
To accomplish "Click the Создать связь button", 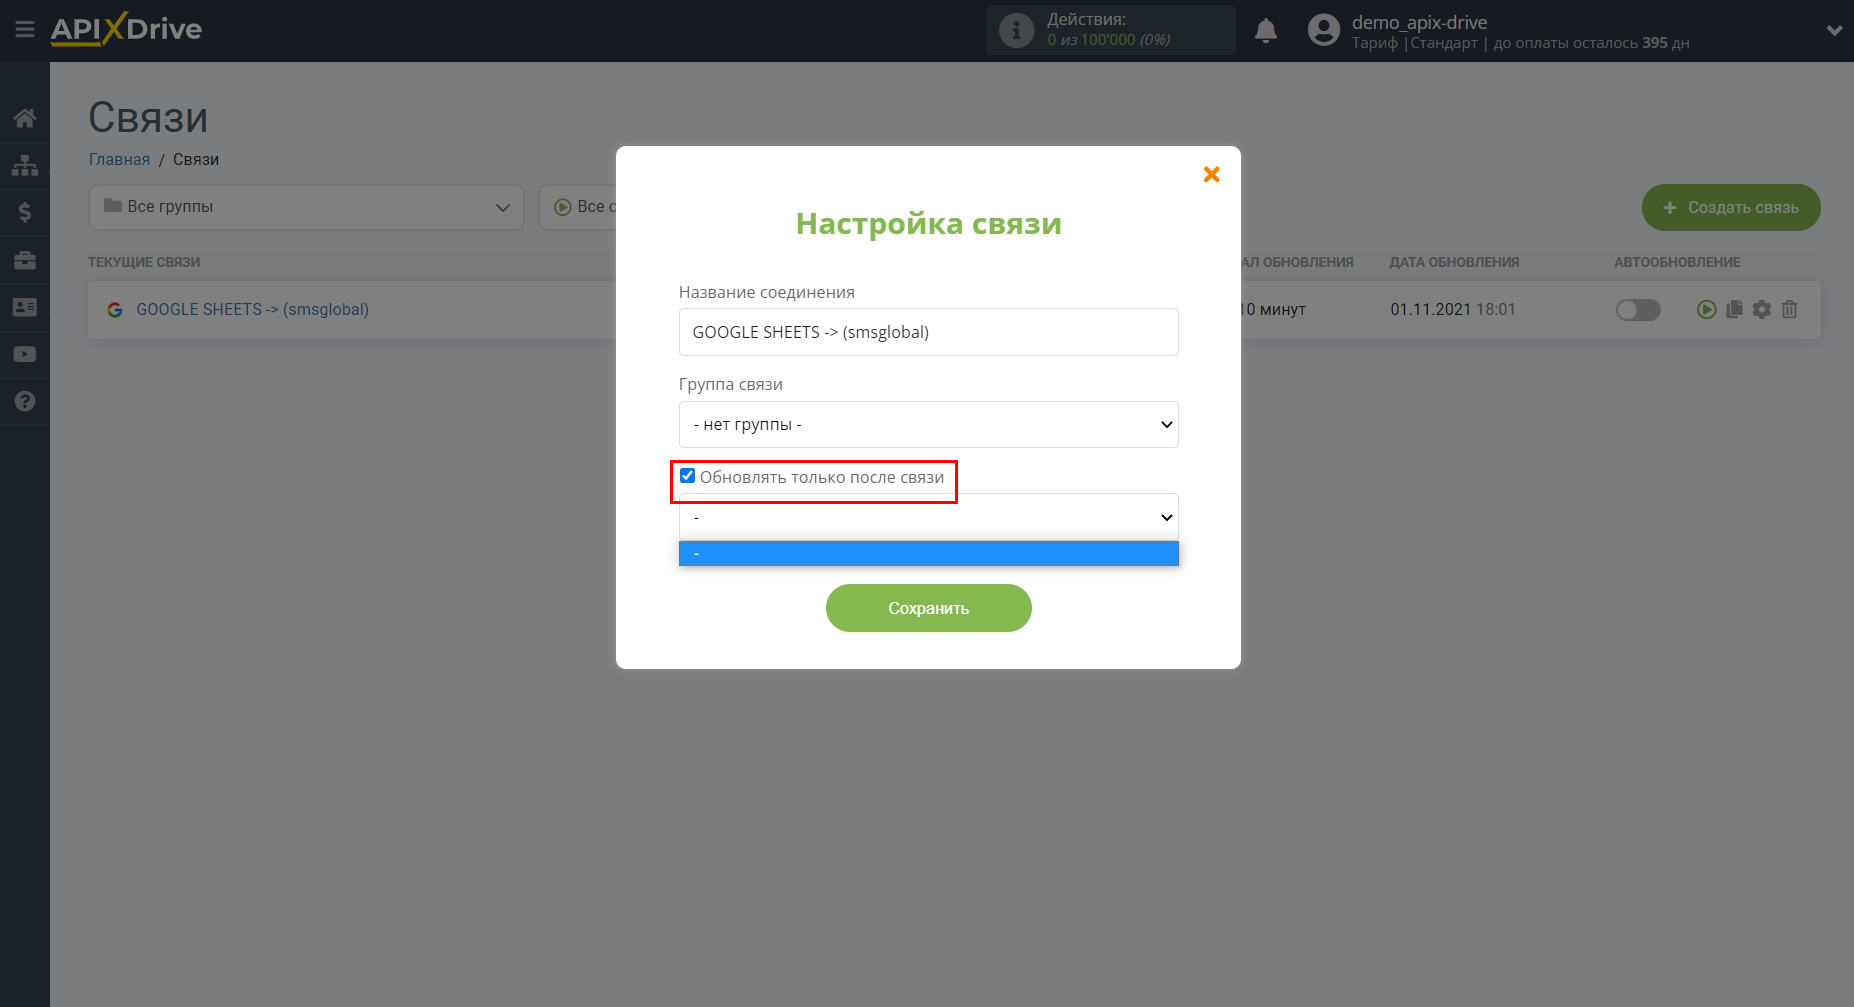I will 1731,207.
